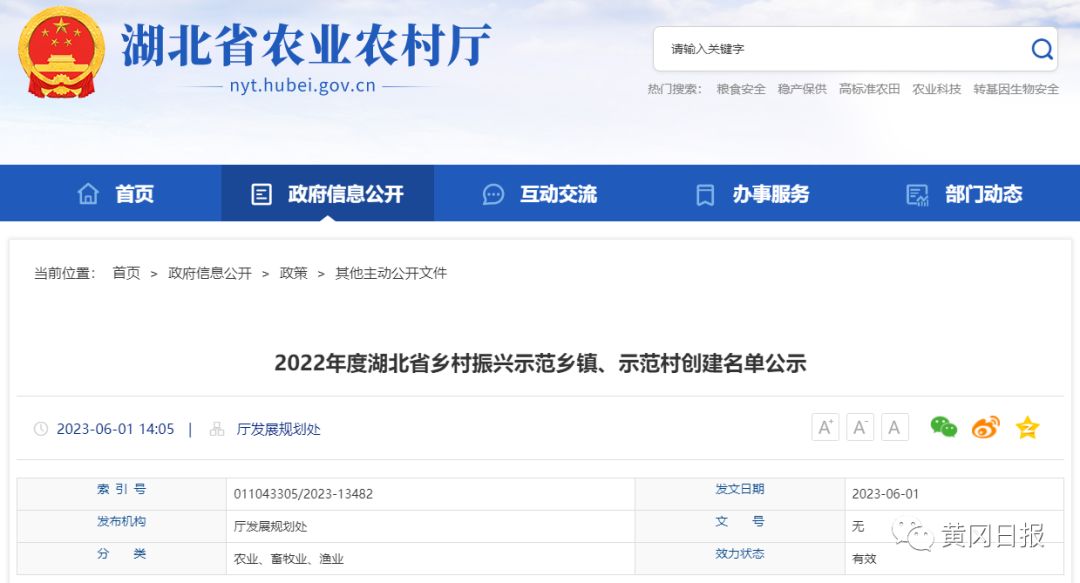Follow breadcrumb link 其他主动公开文件

tap(391, 272)
